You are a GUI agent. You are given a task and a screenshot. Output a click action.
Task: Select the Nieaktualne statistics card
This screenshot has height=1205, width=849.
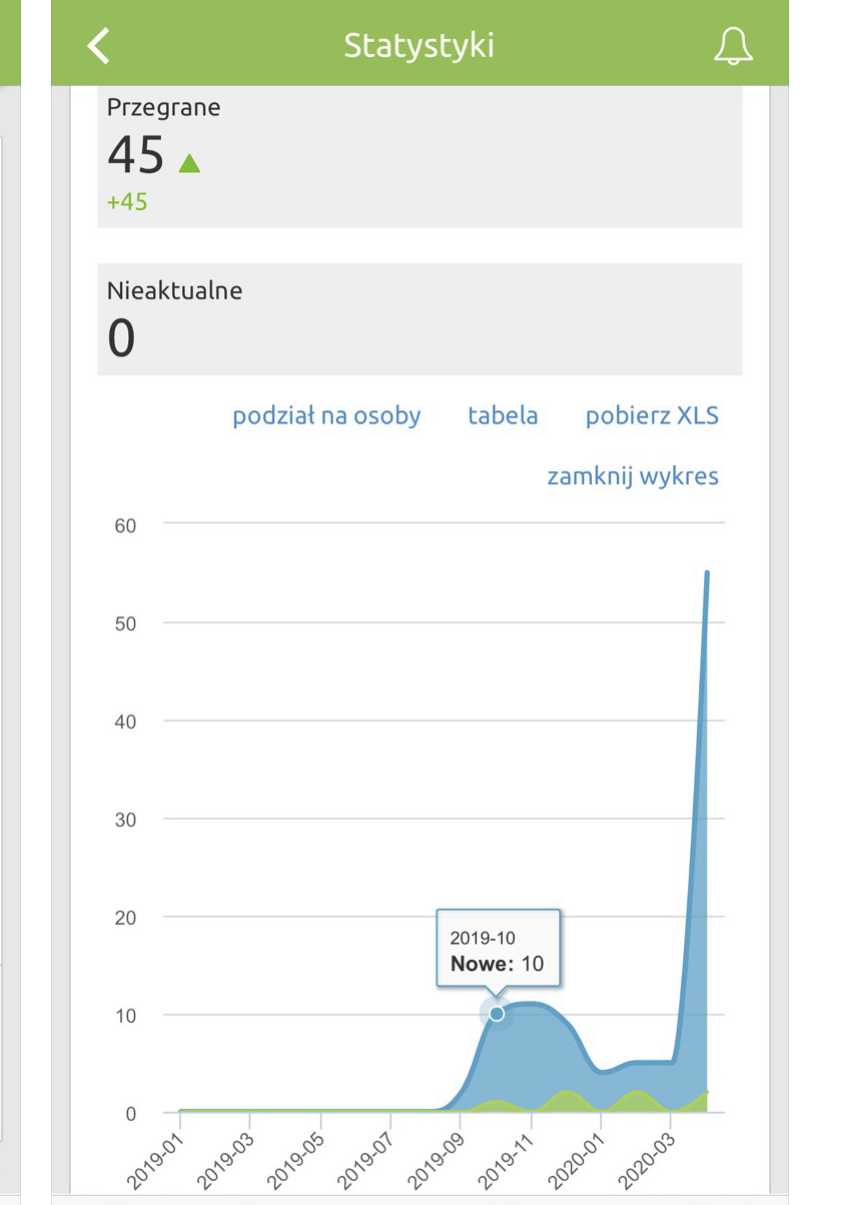[419, 319]
